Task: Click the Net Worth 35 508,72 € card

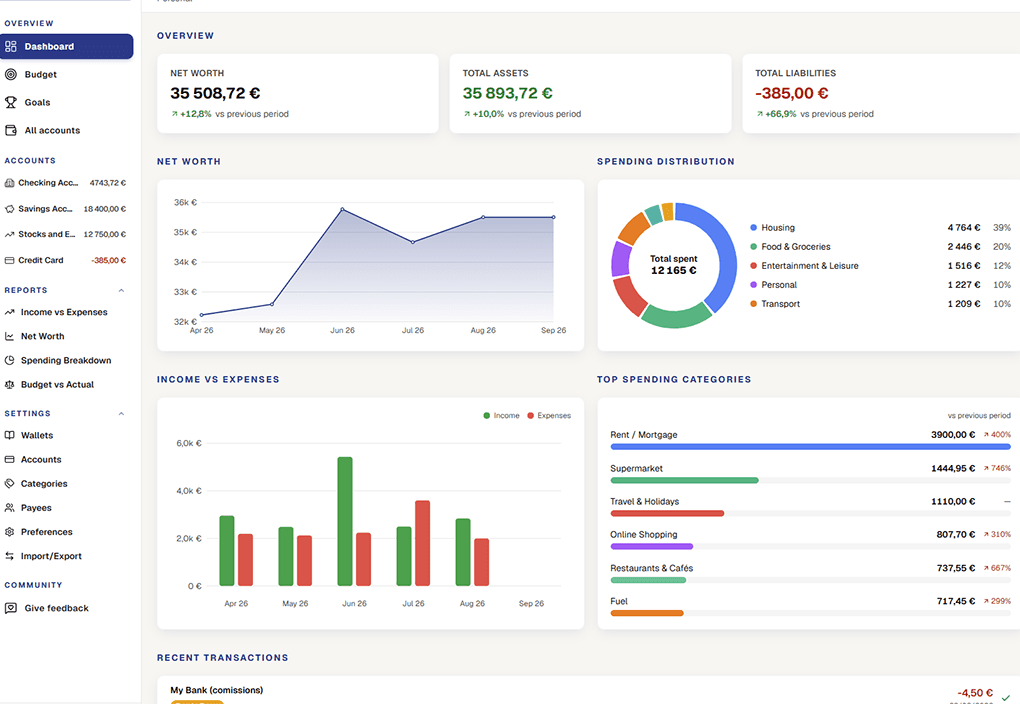Action: pyautogui.click(x=298, y=94)
